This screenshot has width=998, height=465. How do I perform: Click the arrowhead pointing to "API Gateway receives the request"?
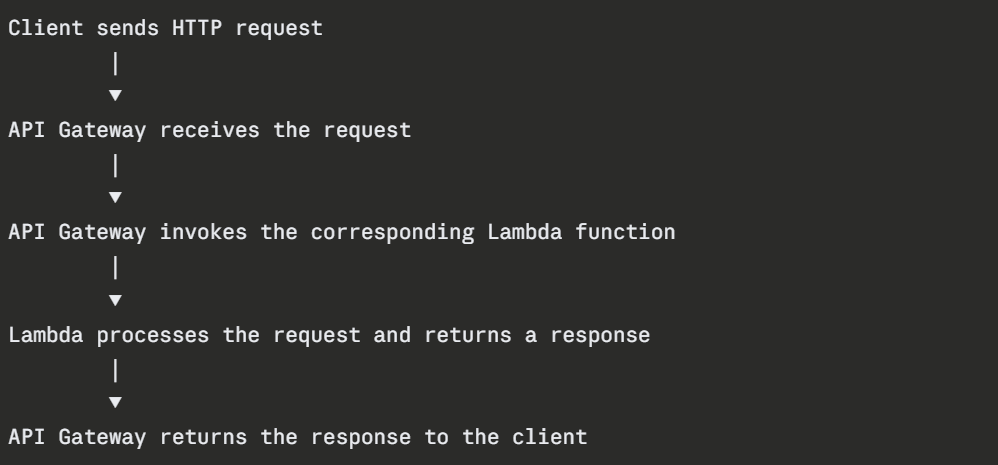[x=115, y=96]
